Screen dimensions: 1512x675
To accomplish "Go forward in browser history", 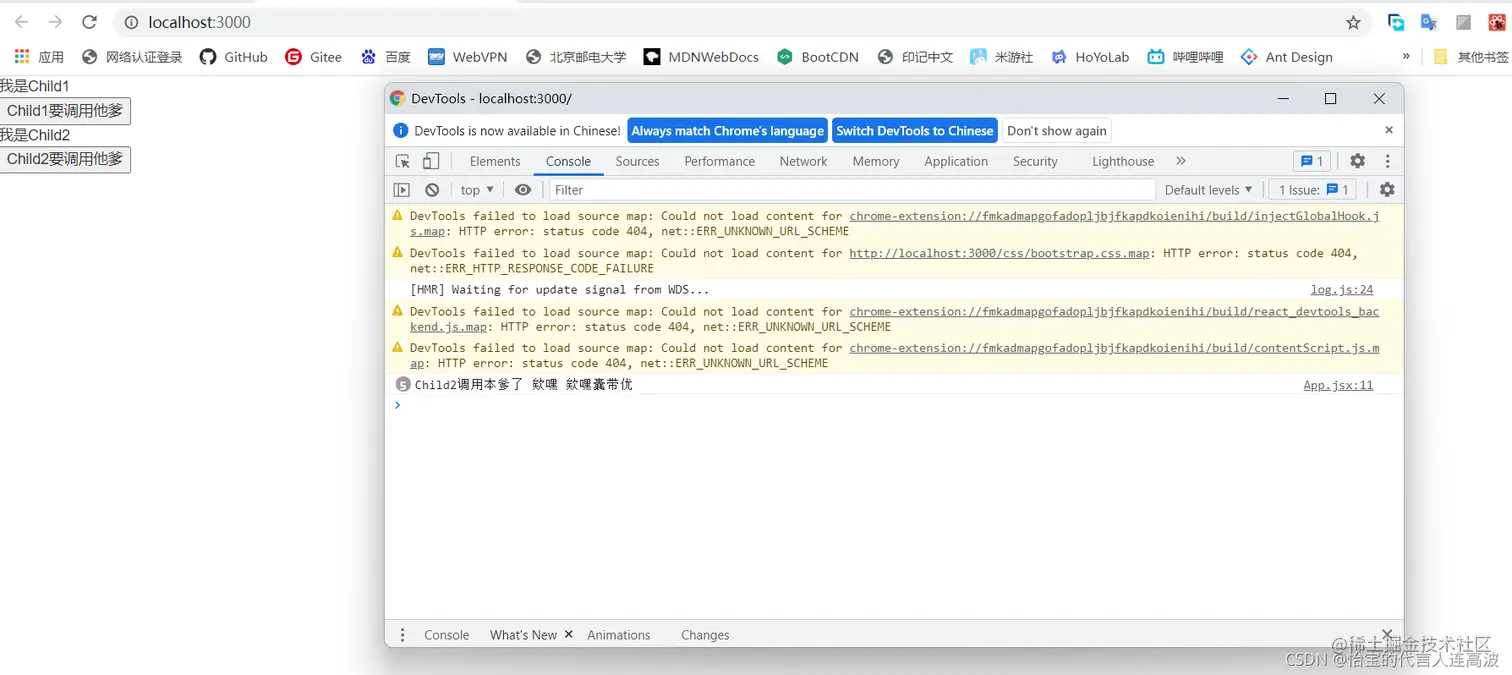I will [55, 22].
